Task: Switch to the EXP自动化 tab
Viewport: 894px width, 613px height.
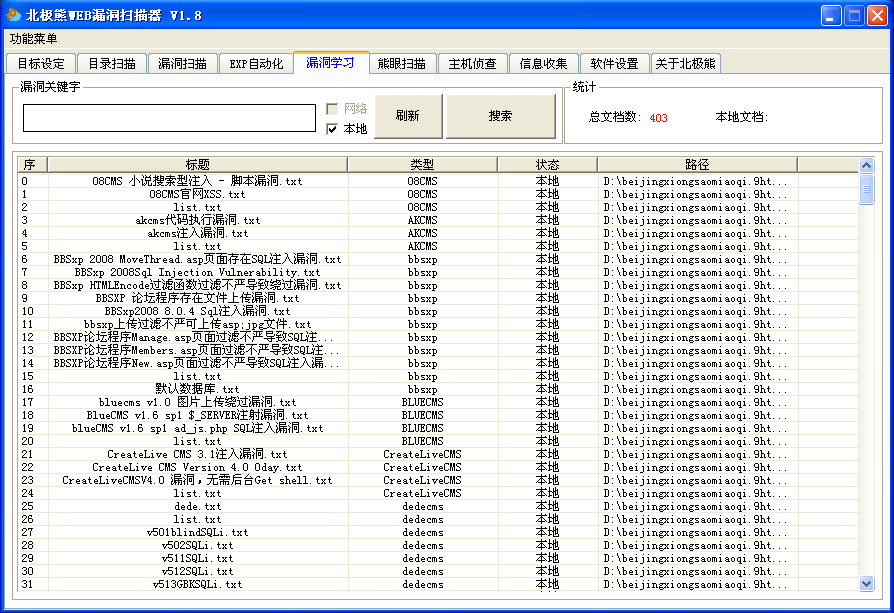Action: (x=256, y=62)
